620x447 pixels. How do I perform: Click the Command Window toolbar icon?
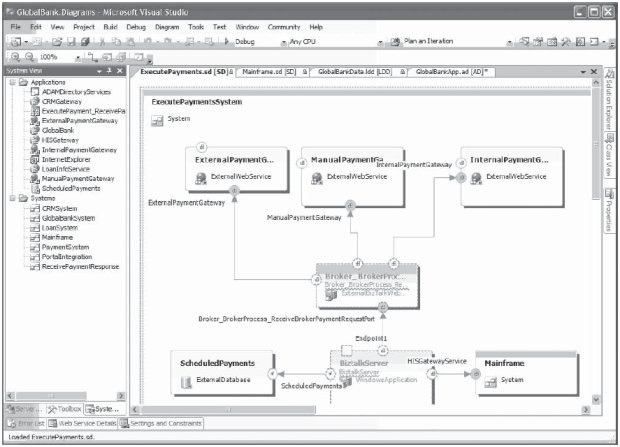(594, 41)
